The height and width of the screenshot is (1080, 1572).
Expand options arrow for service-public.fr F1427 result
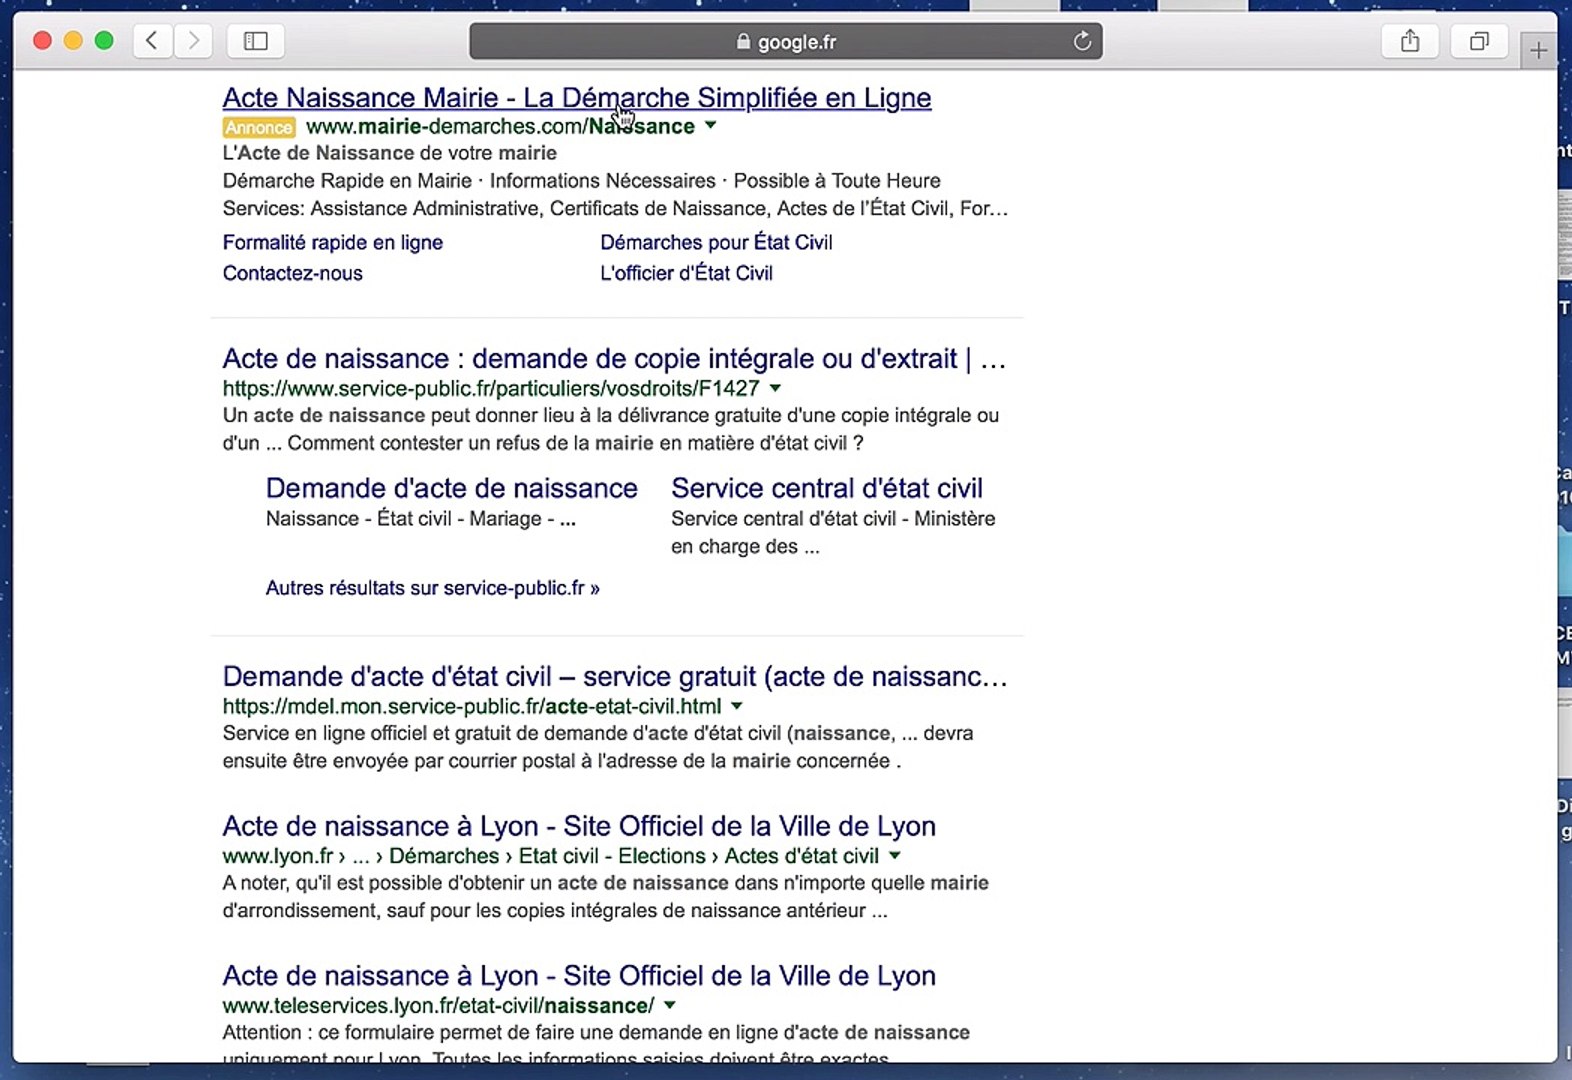775,388
